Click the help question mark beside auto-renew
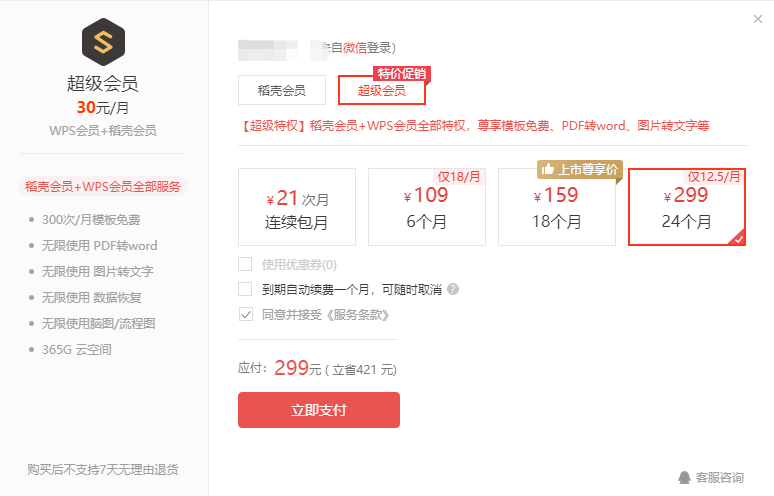 453,289
